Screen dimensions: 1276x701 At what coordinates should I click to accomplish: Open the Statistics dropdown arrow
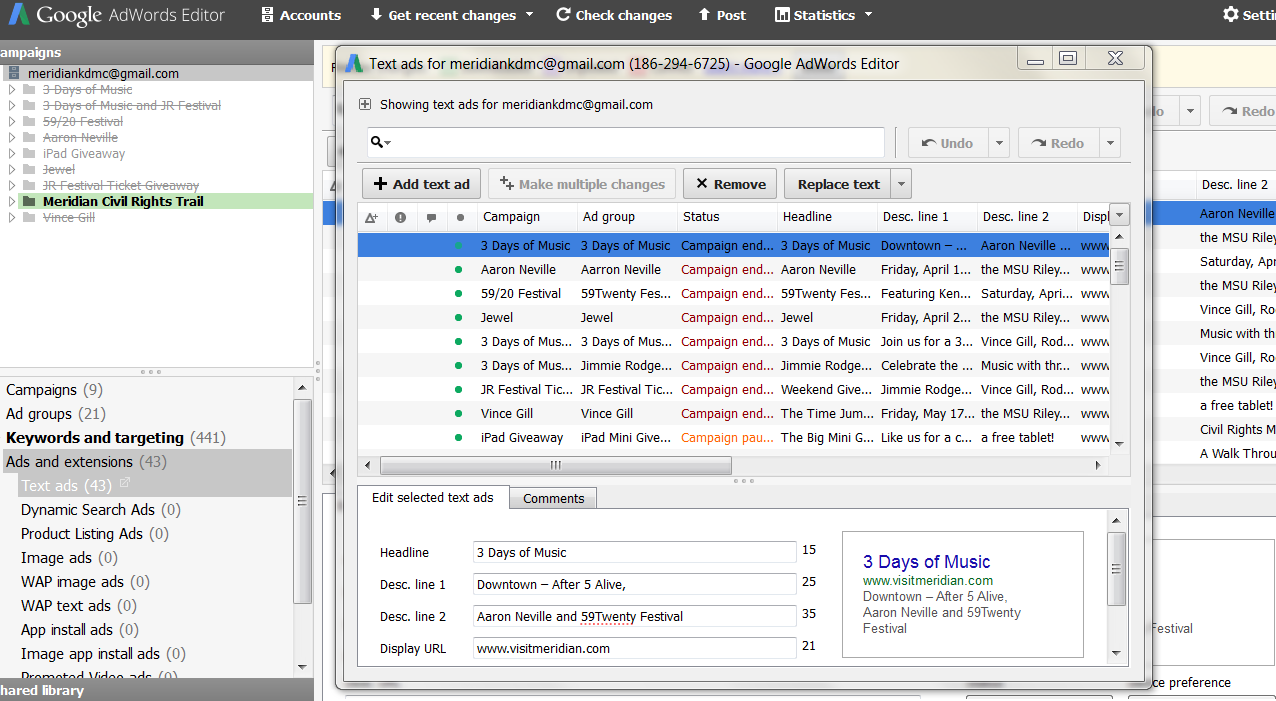coord(868,15)
